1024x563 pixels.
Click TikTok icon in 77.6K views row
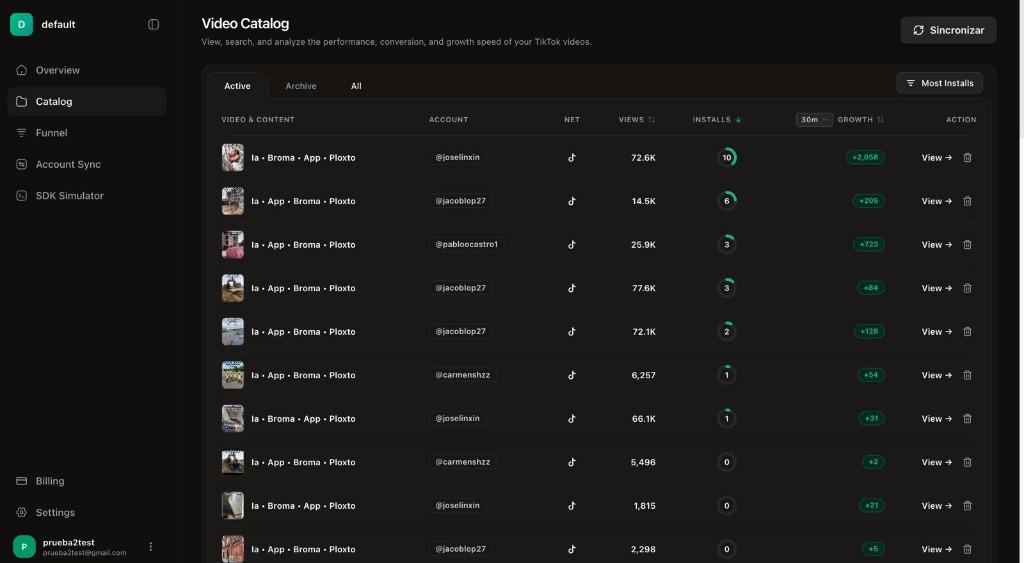point(571,288)
